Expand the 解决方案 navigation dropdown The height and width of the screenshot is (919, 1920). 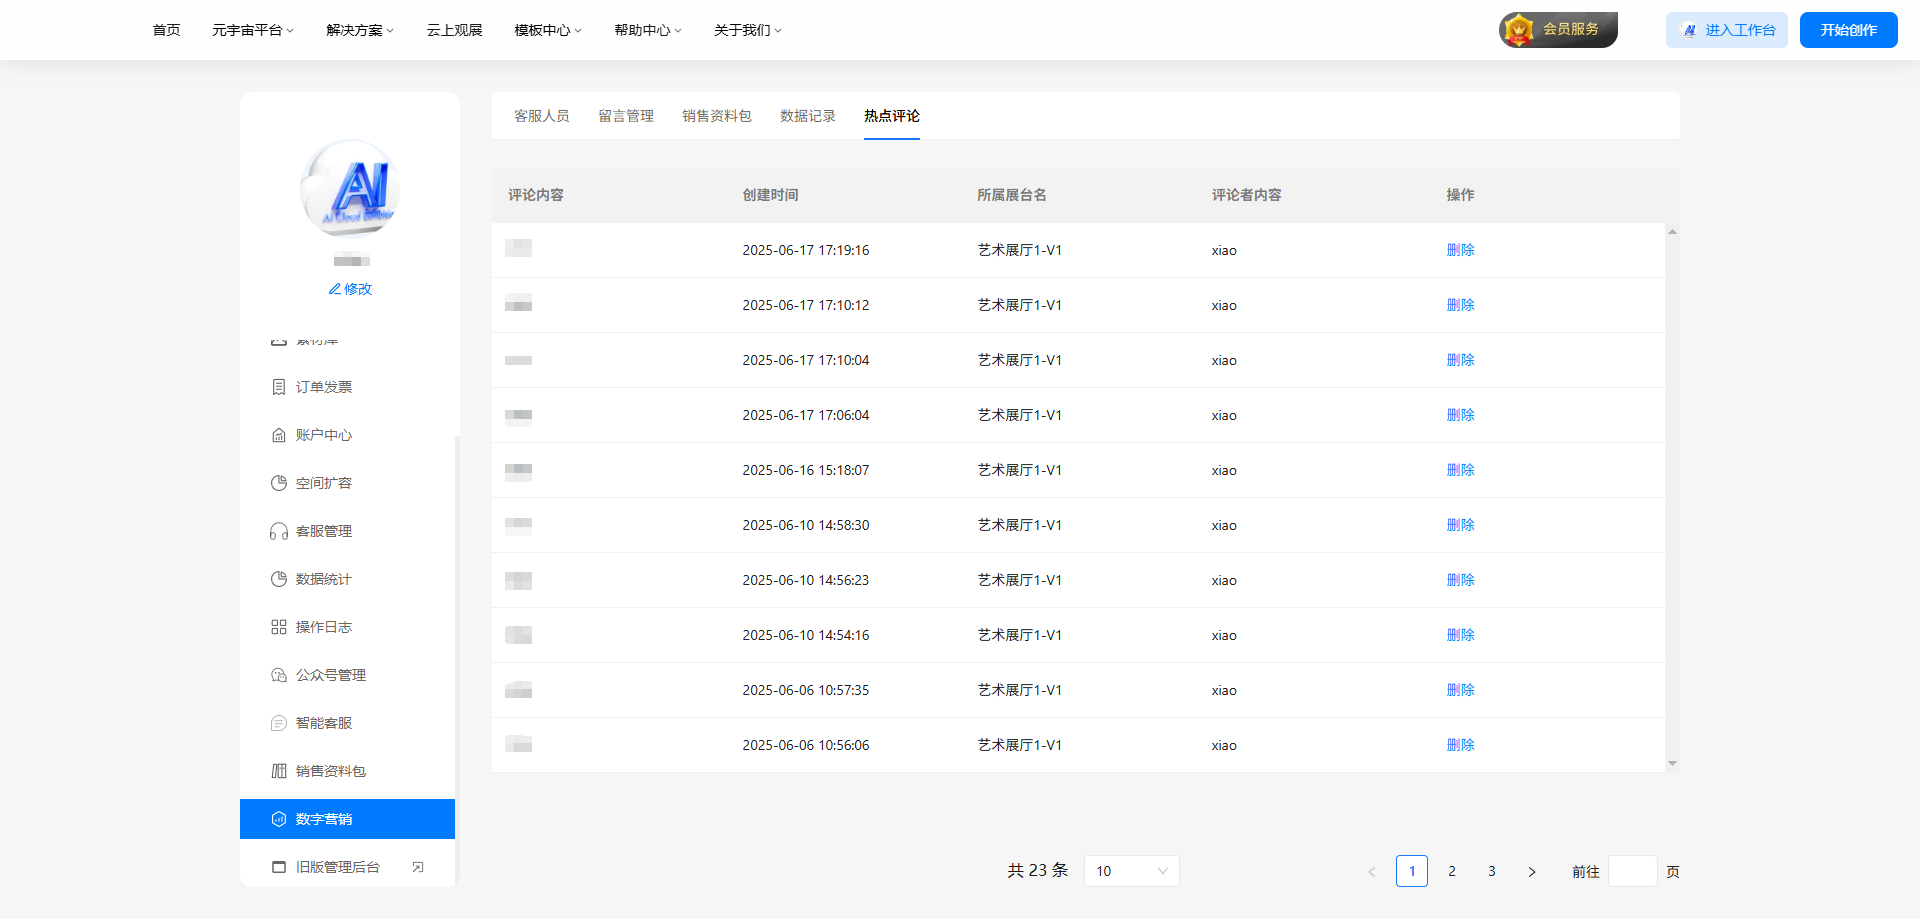click(360, 30)
